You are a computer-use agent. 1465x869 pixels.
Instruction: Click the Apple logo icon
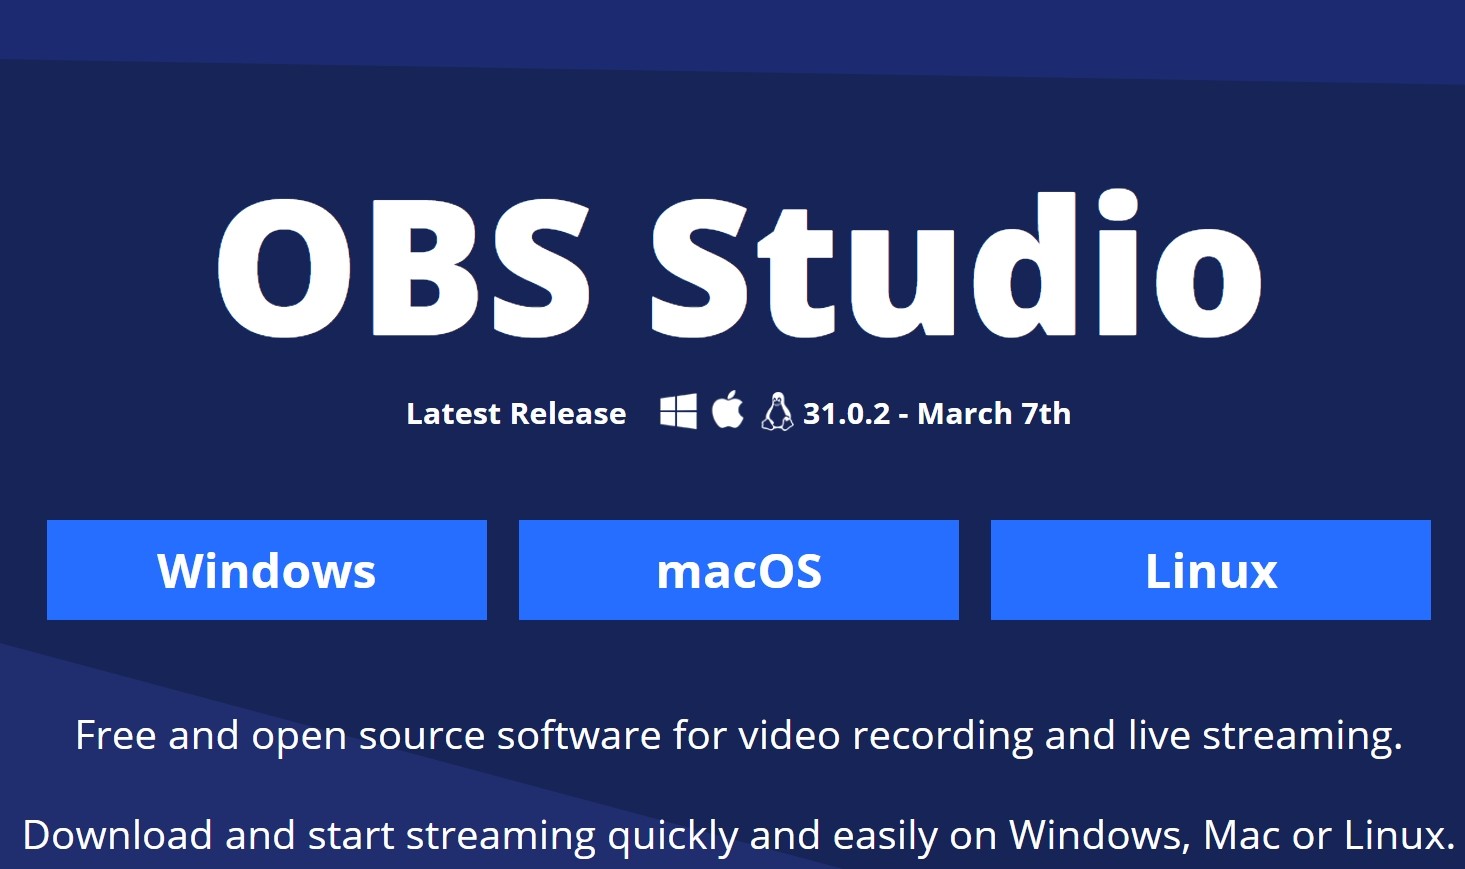[x=728, y=410]
